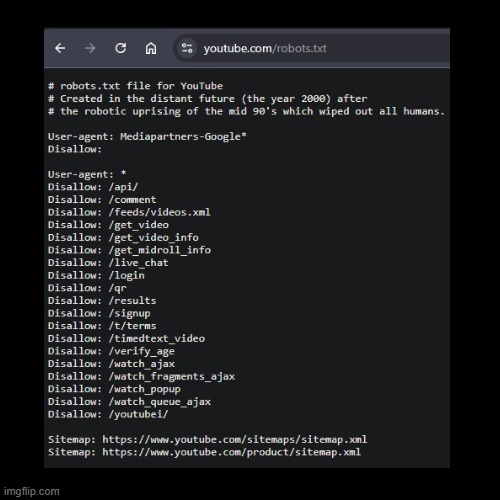Click 'Disallow: /signup' line
Screen dimensions: 500x500
click(x=99, y=313)
